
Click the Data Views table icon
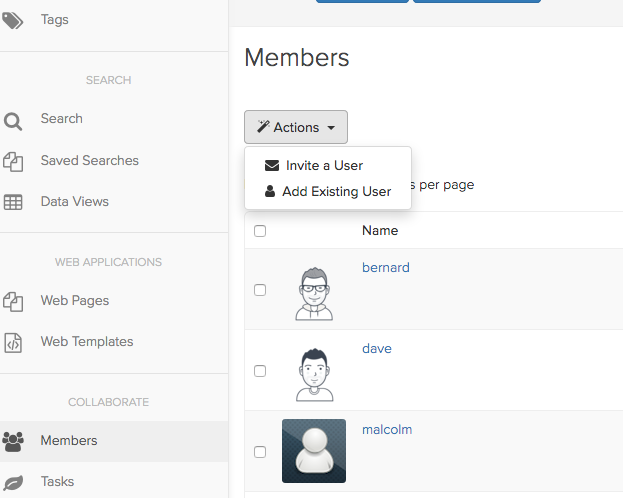[x=13, y=202]
